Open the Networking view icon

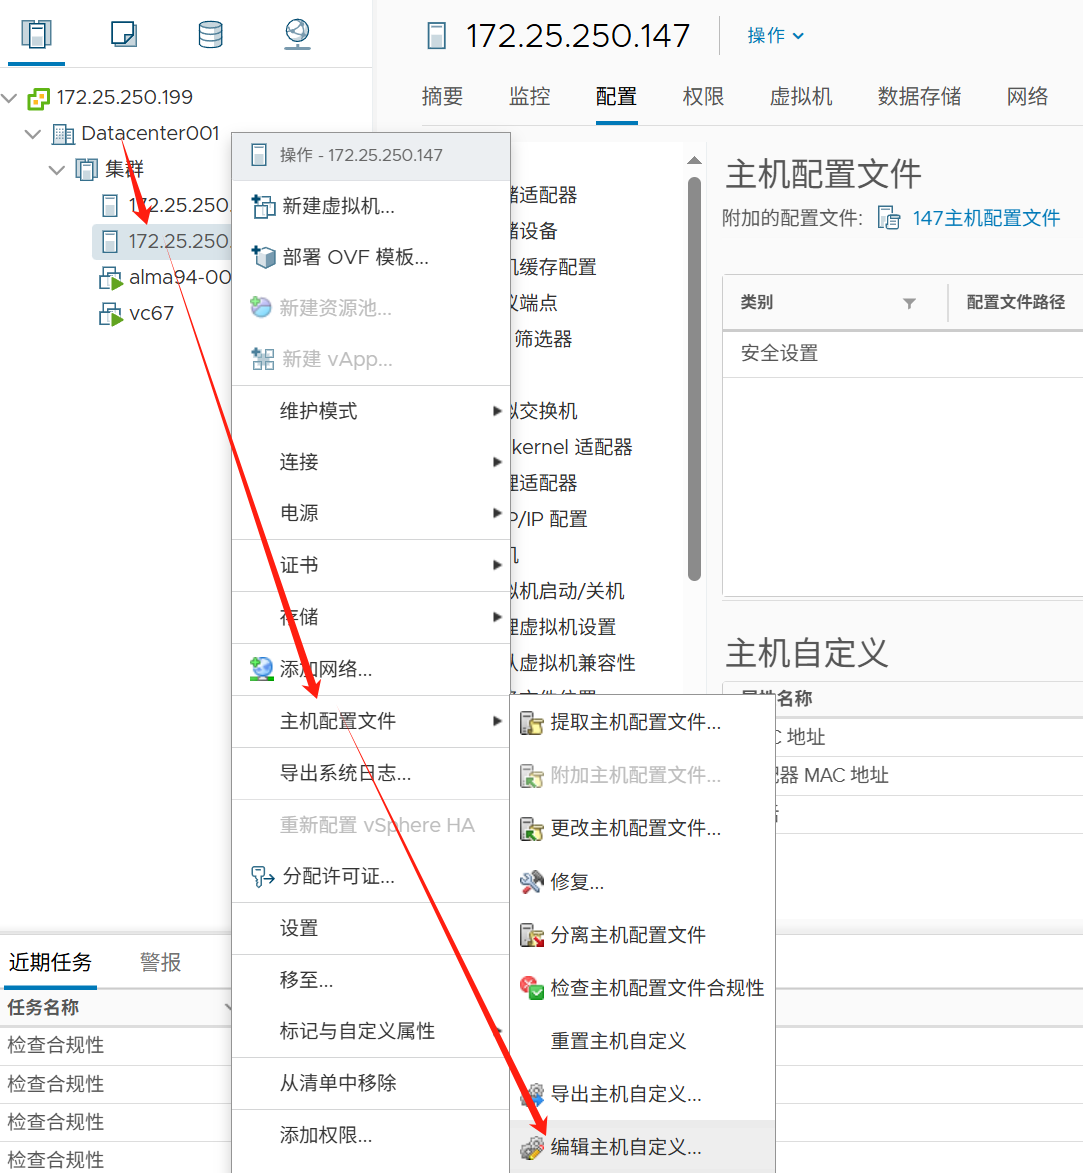click(x=297, y=34)
